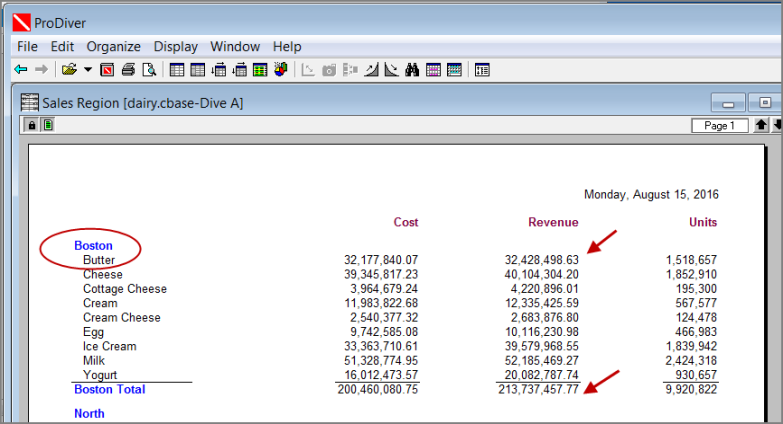Click the open folder toolbar icon

point(69,70)
